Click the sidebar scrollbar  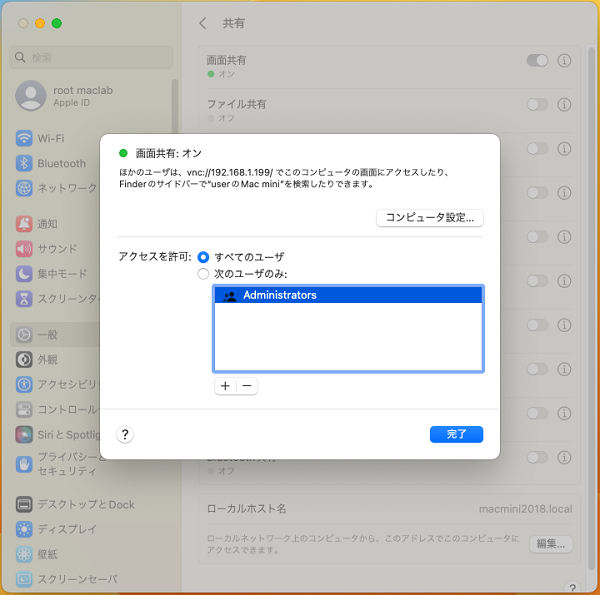[175, 107]
